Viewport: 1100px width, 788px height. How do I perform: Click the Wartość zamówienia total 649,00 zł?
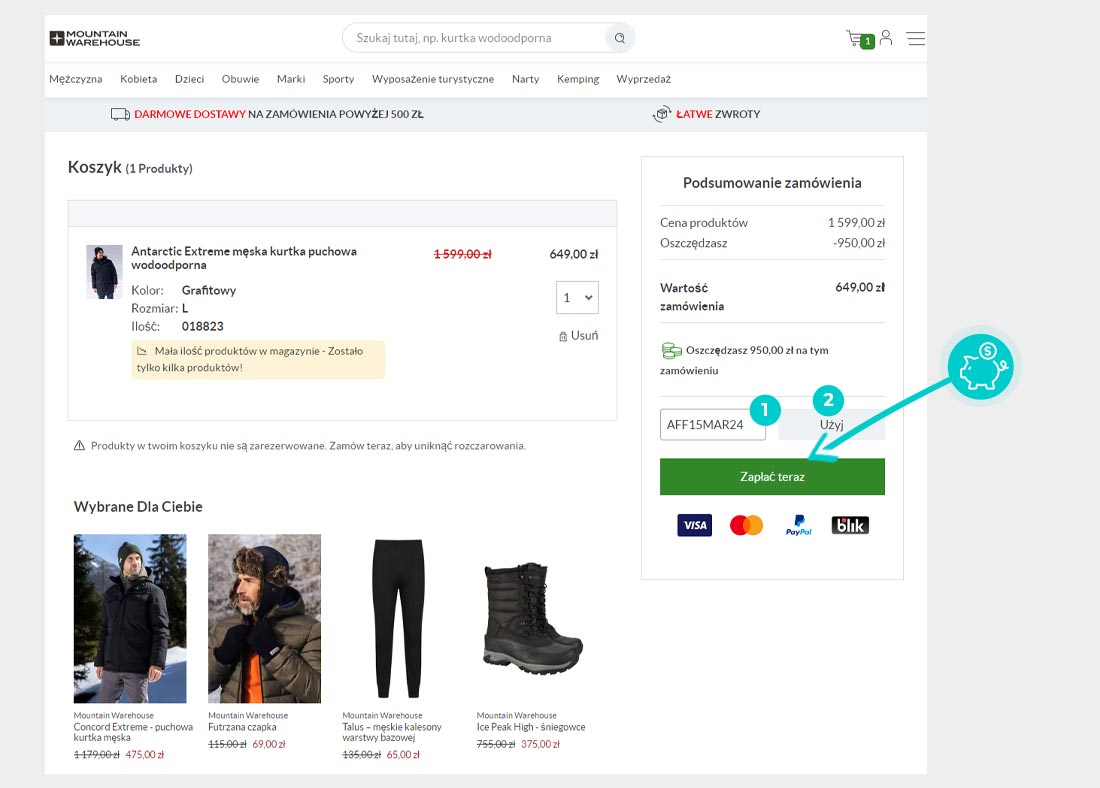point(860,287)
